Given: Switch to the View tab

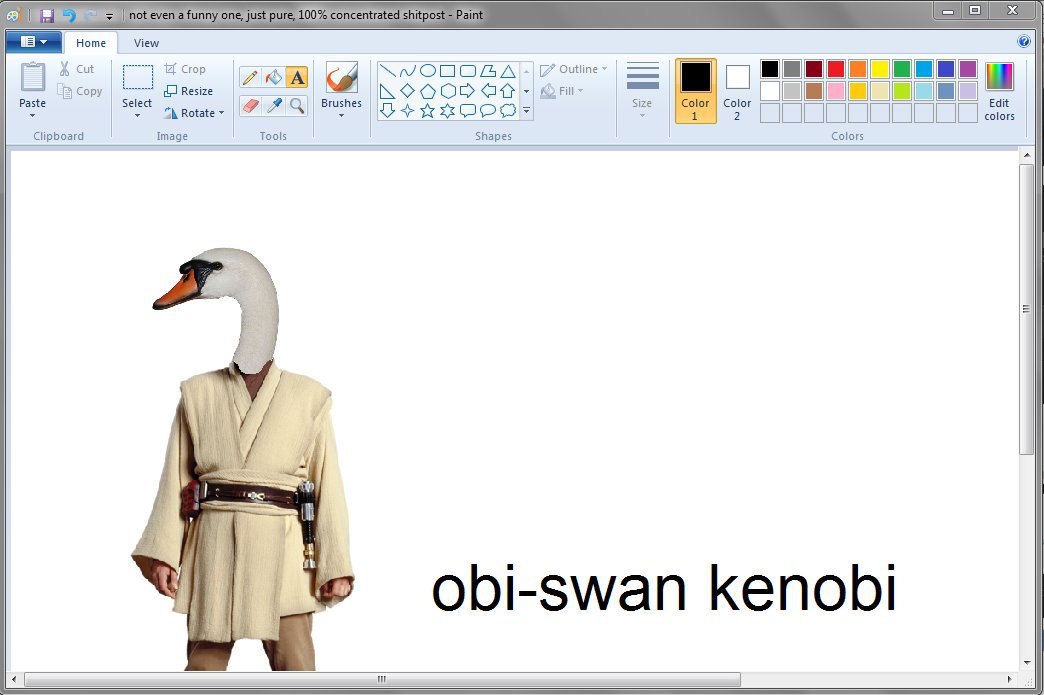Looking at the screenshot, I should click(146, 43).
